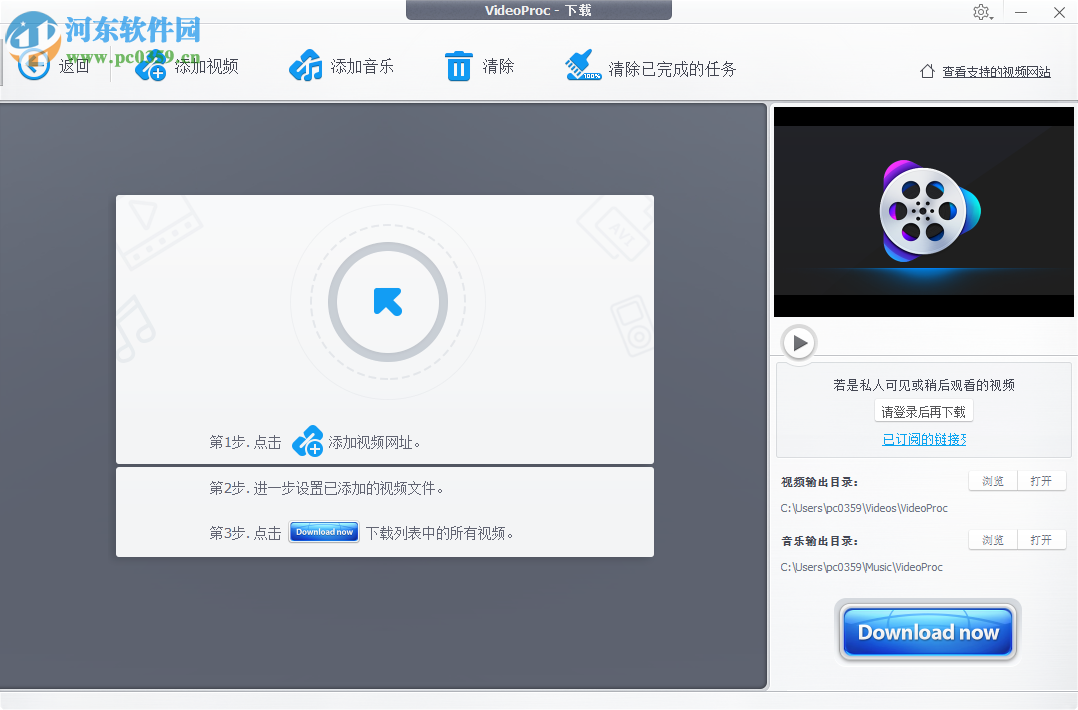Screen dimensions: 1078x710
Task: Click the 返回 back arrow icon
Action: point(33,64)
